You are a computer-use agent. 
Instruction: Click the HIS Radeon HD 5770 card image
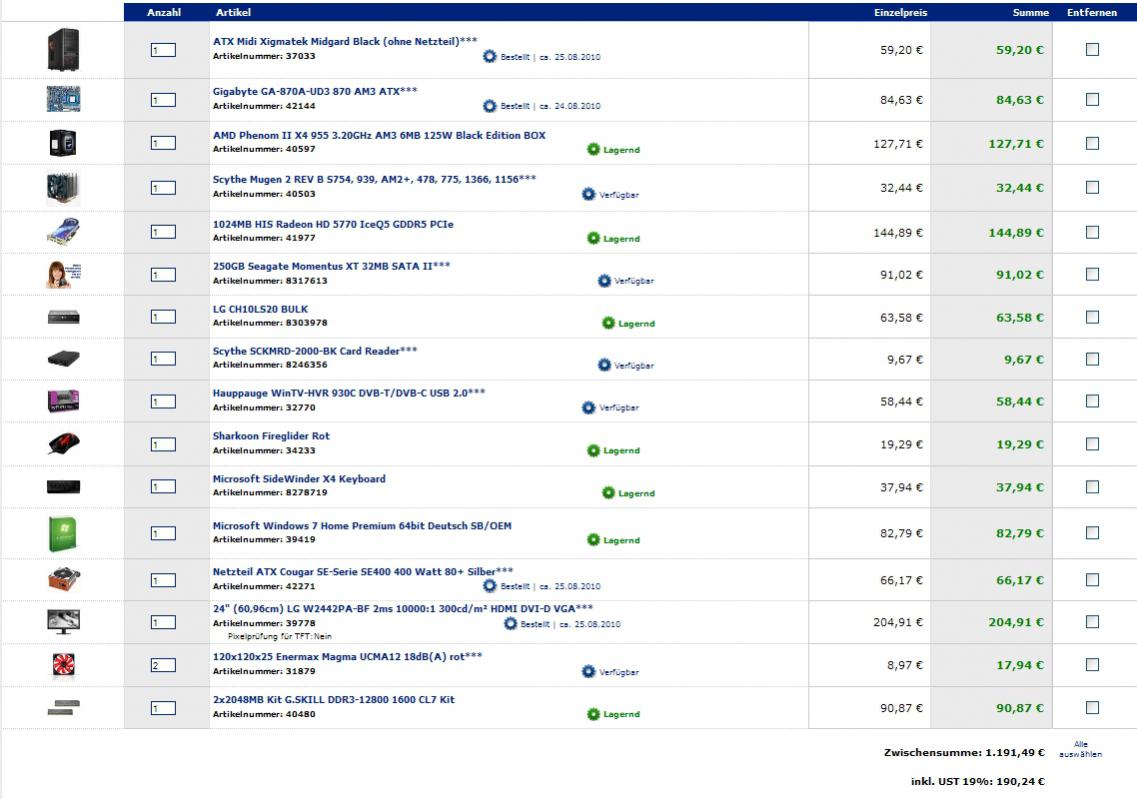63,232
